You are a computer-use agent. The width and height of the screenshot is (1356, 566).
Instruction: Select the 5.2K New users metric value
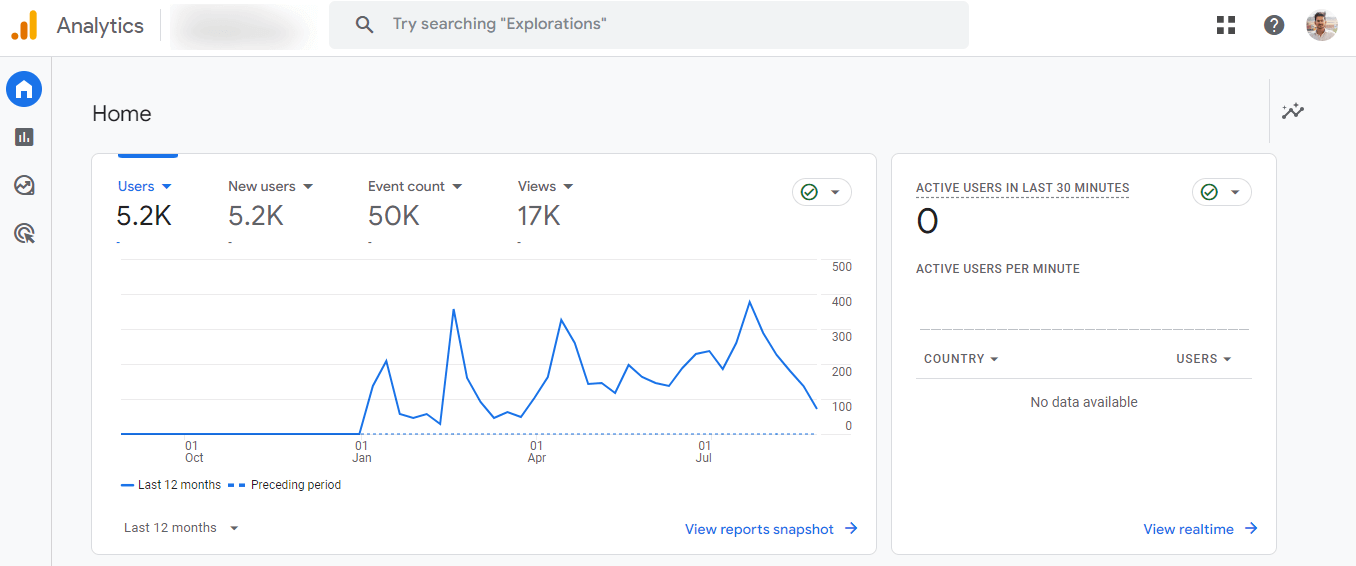(x=256, y=216)
